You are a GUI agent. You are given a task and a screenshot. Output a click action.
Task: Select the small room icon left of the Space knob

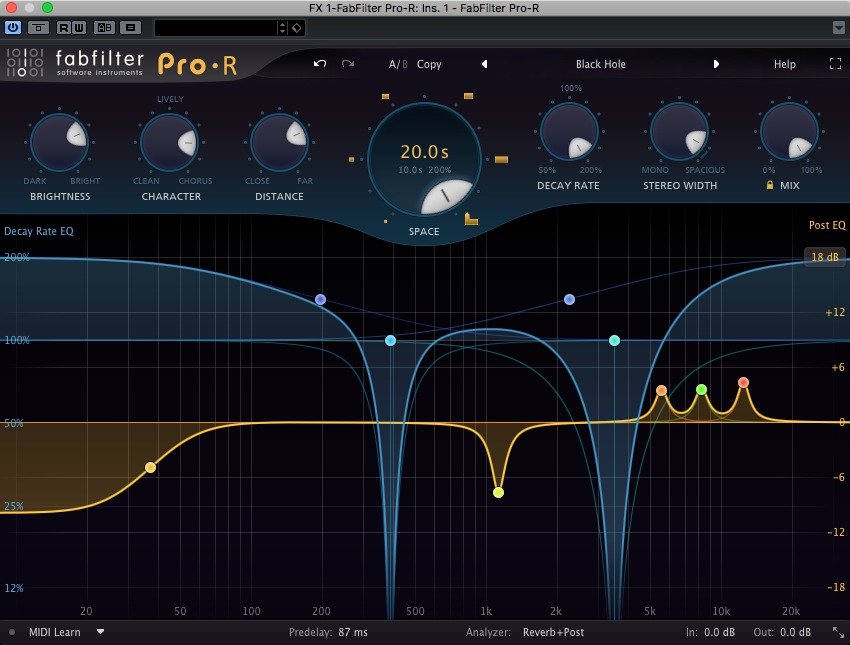point(351,159)
